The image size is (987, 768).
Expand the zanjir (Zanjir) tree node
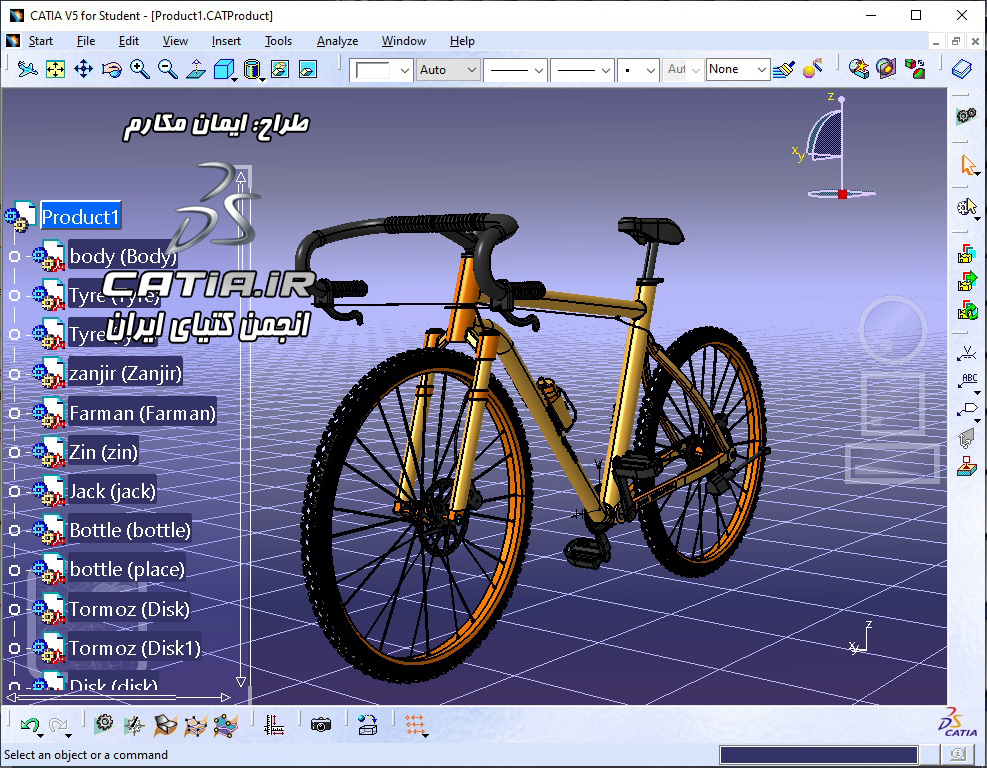coord(14,374)
